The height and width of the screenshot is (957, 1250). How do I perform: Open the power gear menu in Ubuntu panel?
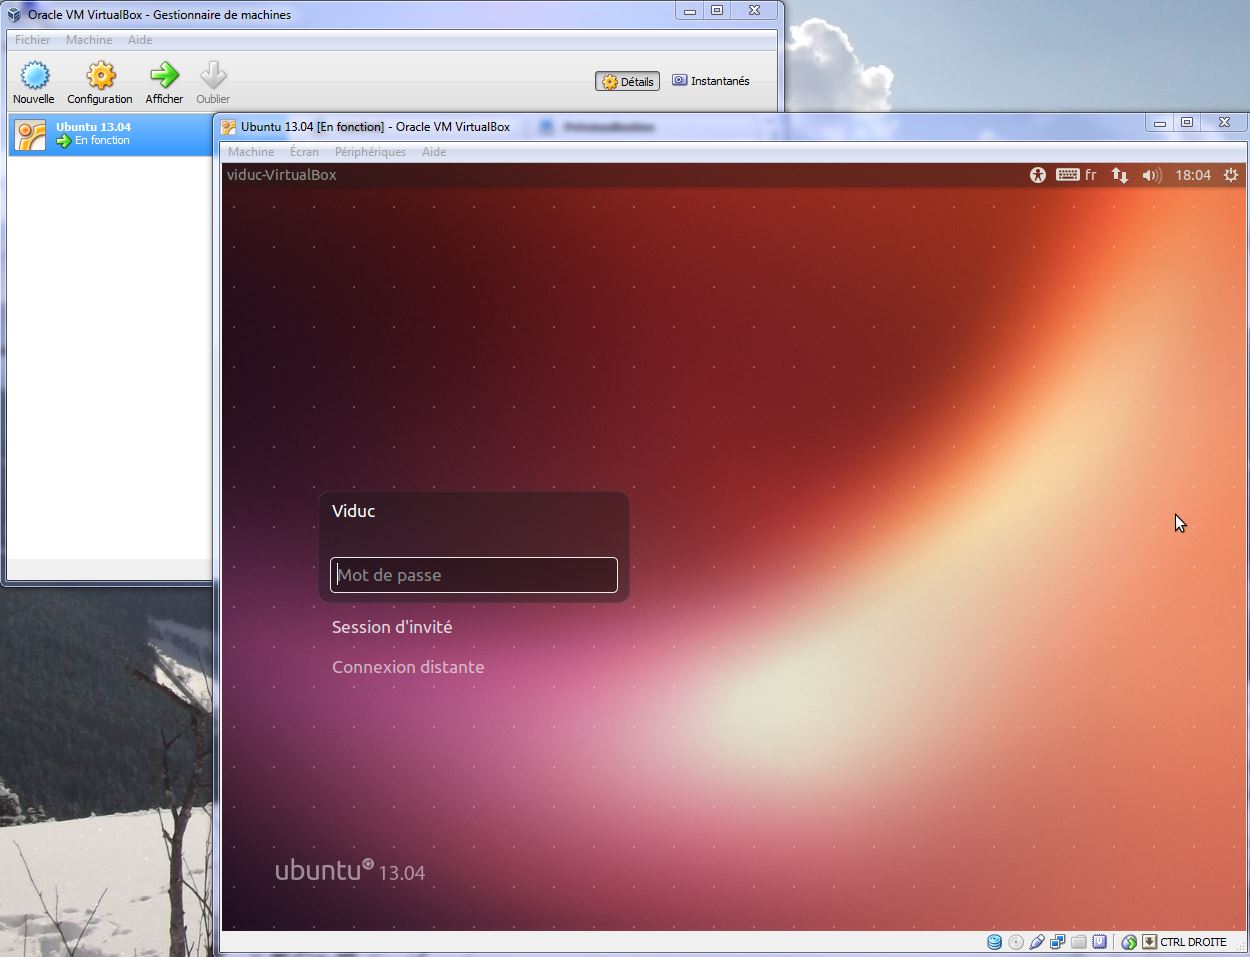[1231, 175]
